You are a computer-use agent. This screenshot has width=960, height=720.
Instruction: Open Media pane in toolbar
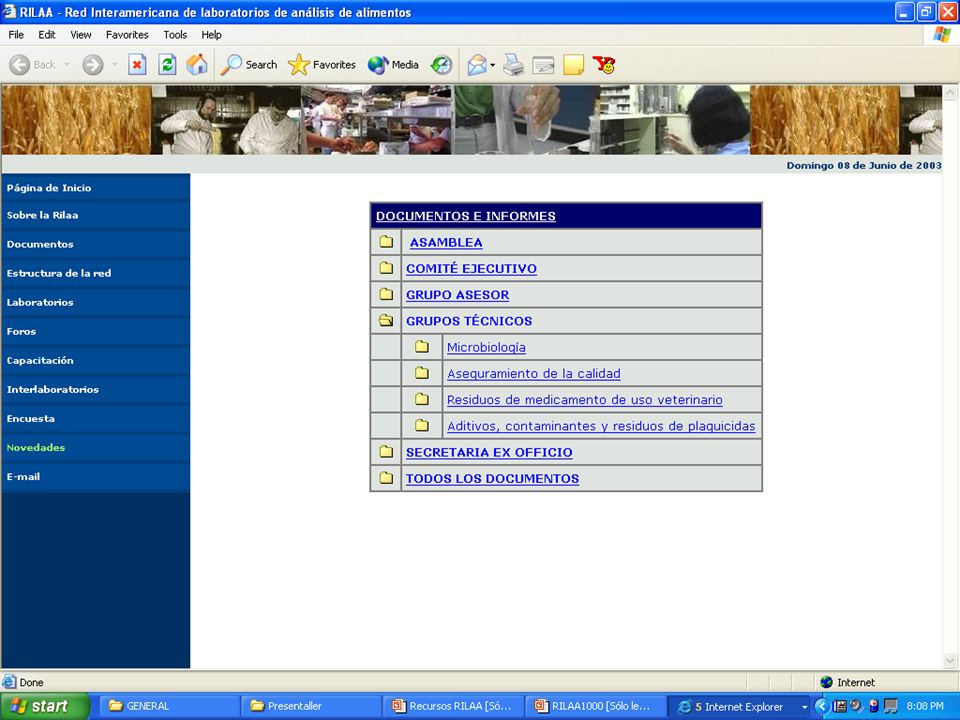coord(393,64)
